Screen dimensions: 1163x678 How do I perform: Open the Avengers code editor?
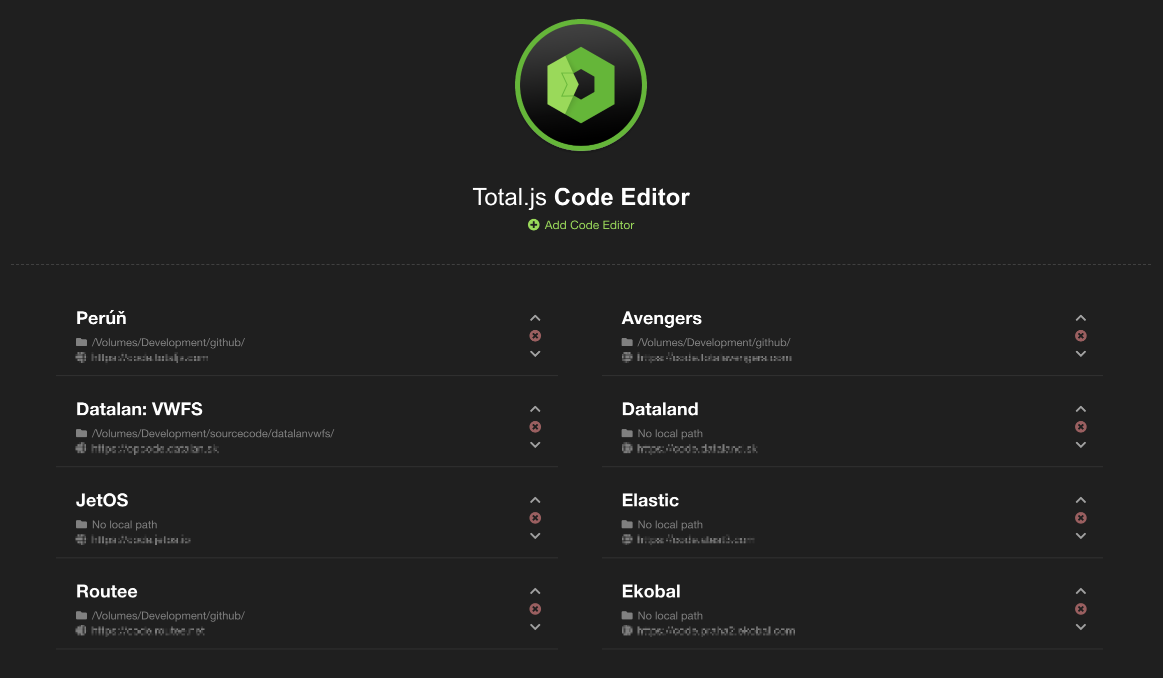pos(662,318)
